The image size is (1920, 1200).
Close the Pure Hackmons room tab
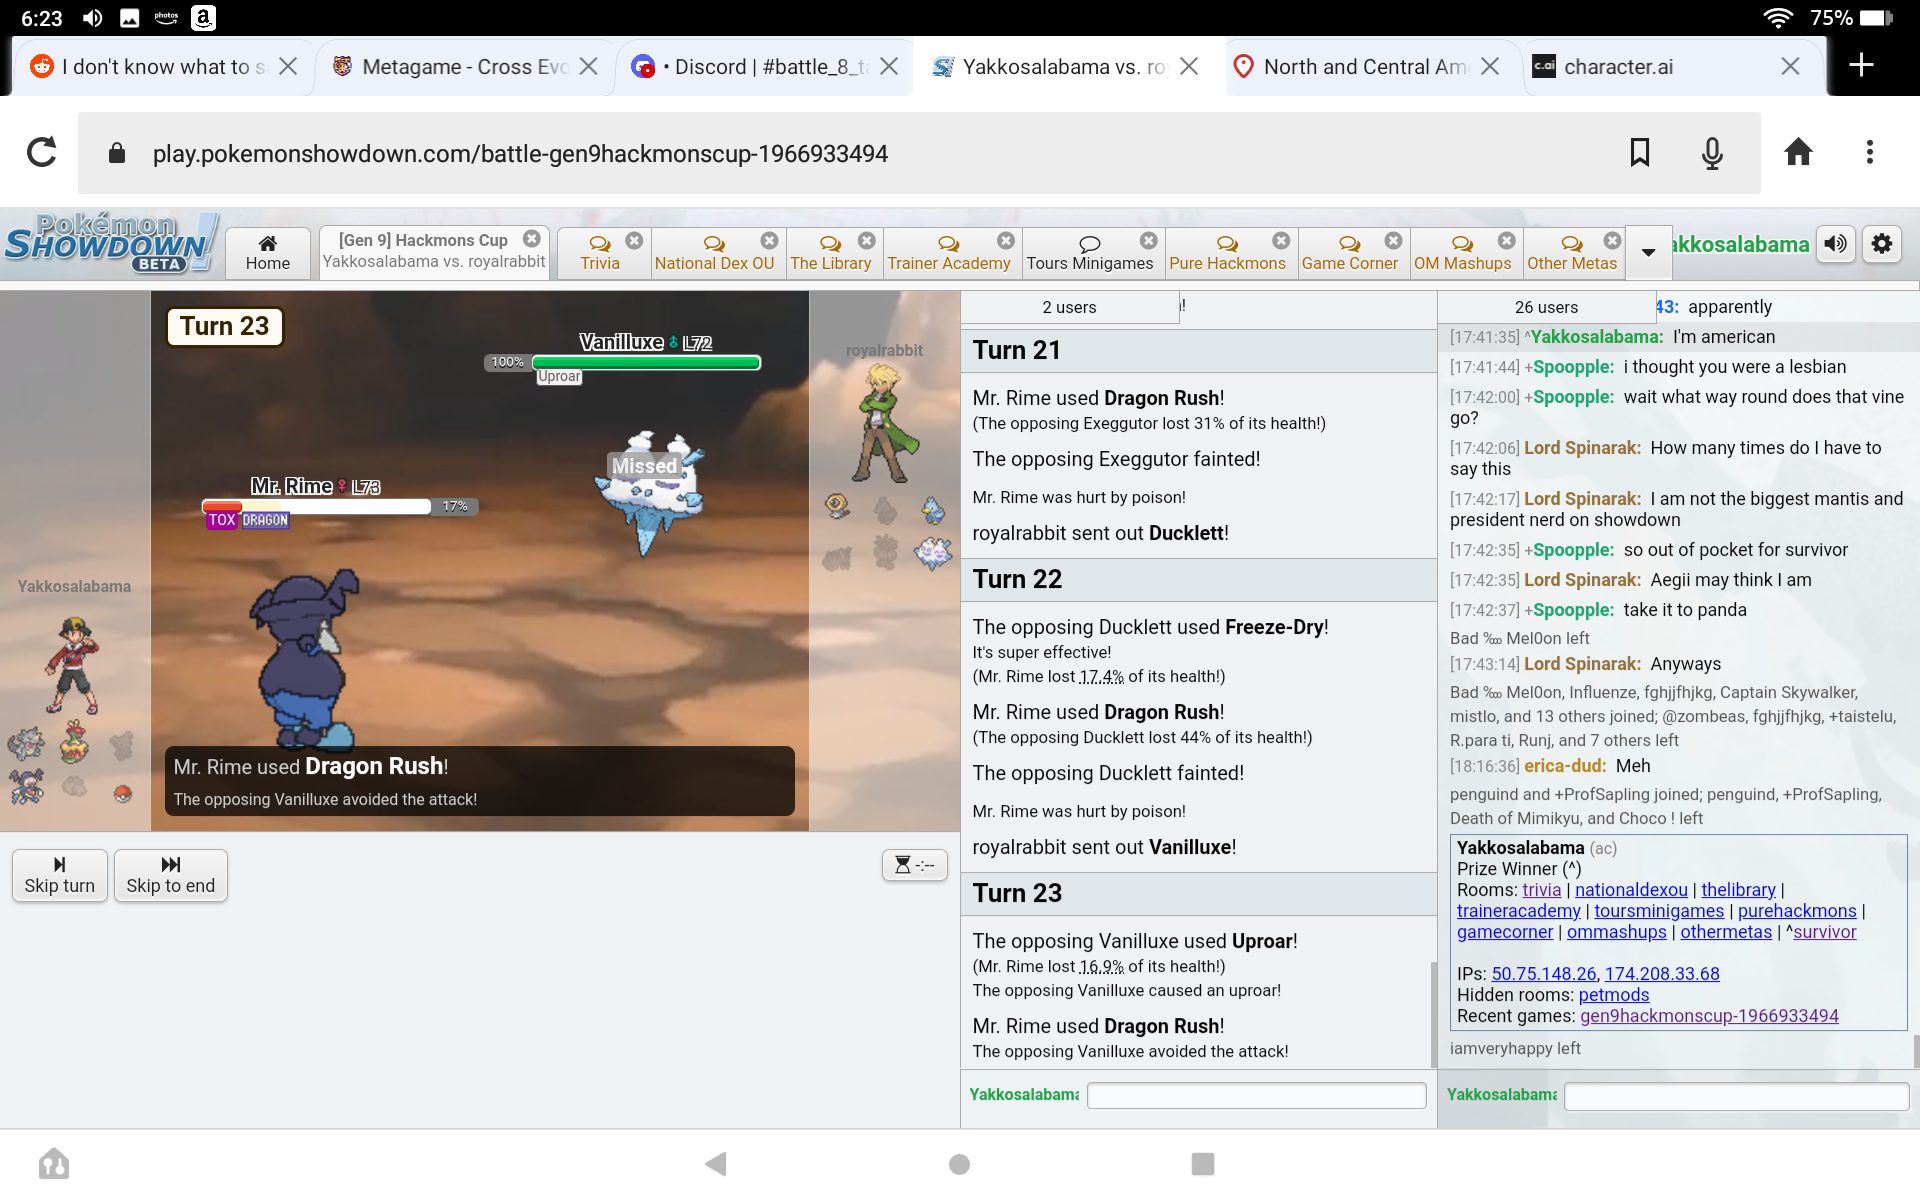(1281, 240)
